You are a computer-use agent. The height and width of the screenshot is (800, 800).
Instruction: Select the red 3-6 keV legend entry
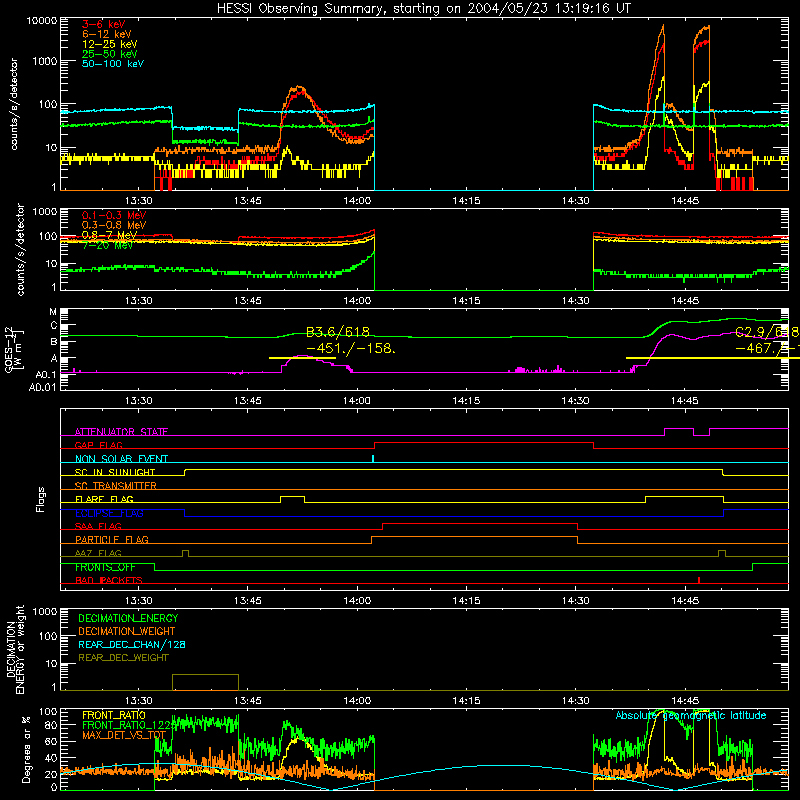pos(103,24)
